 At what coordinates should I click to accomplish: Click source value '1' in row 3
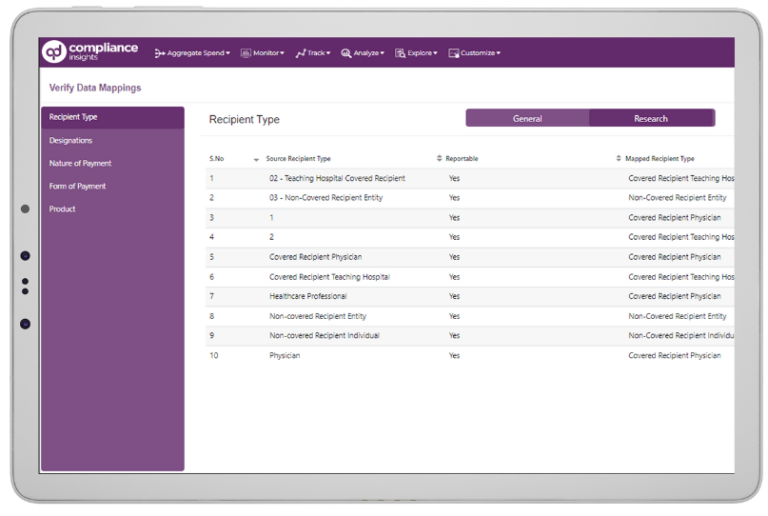[271, 217]
